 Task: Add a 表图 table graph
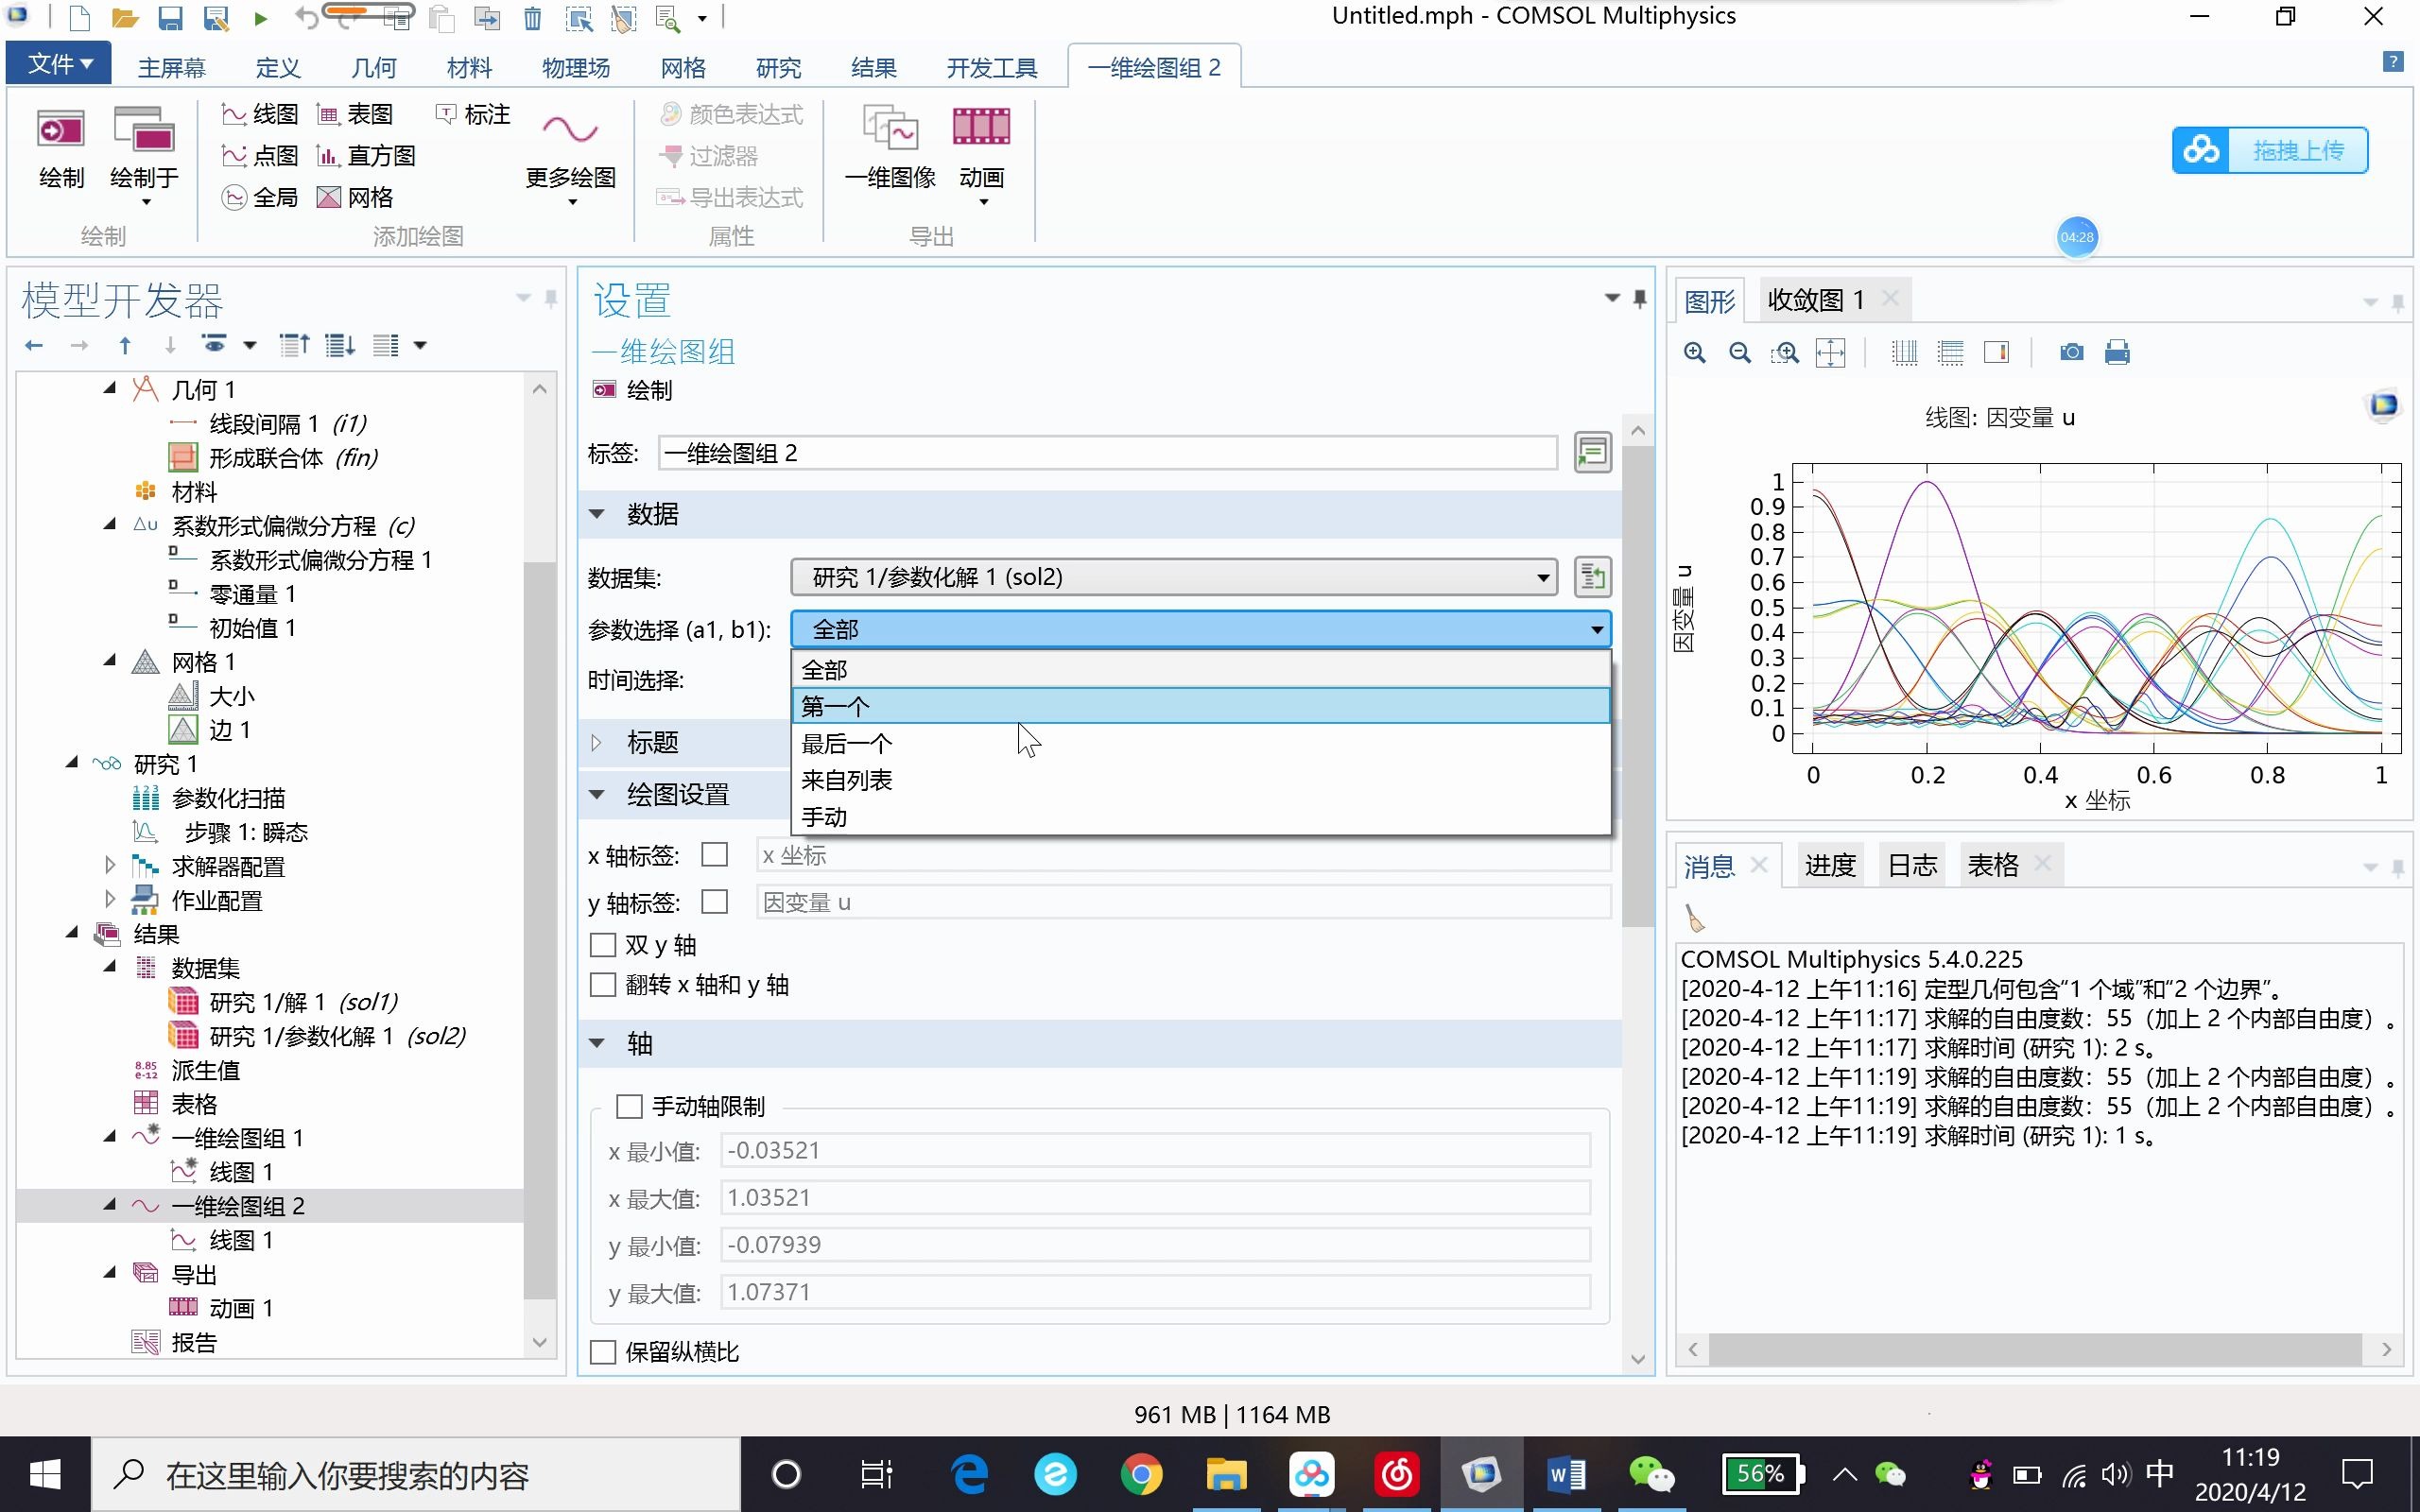coord(355,114)
